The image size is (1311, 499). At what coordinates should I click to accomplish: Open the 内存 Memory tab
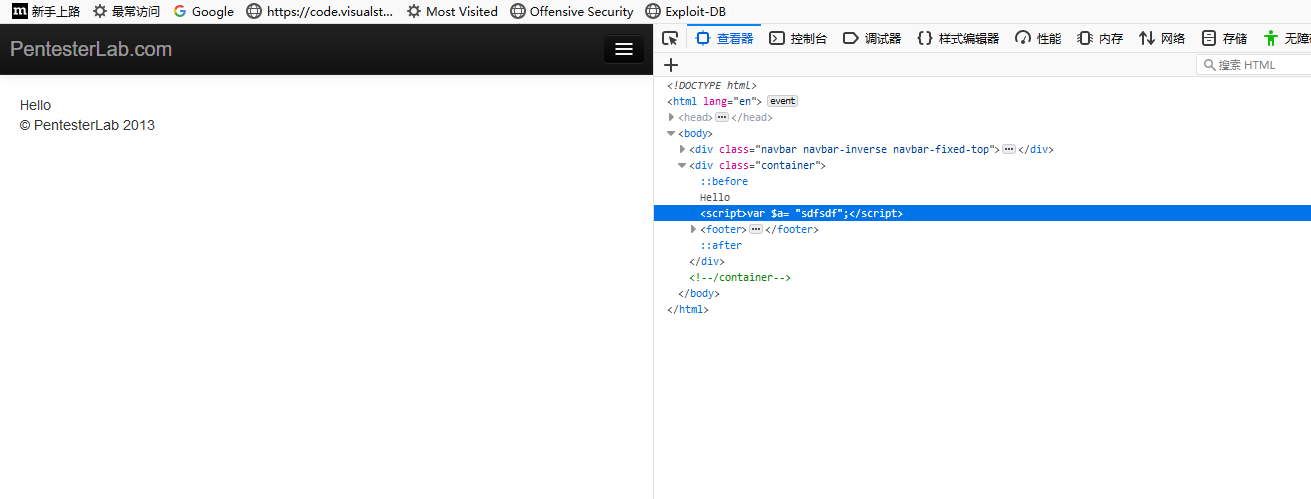(1100, 39)
